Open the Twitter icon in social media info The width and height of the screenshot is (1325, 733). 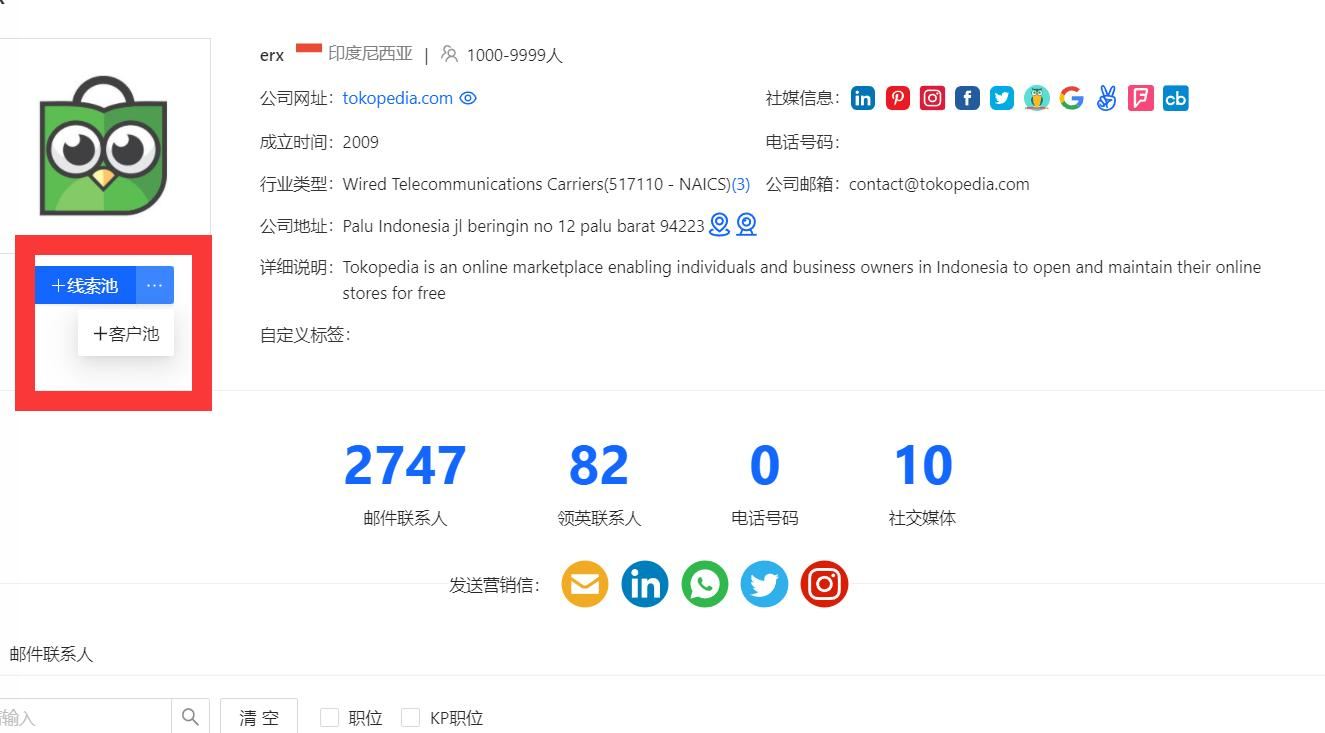point(1002,98)
